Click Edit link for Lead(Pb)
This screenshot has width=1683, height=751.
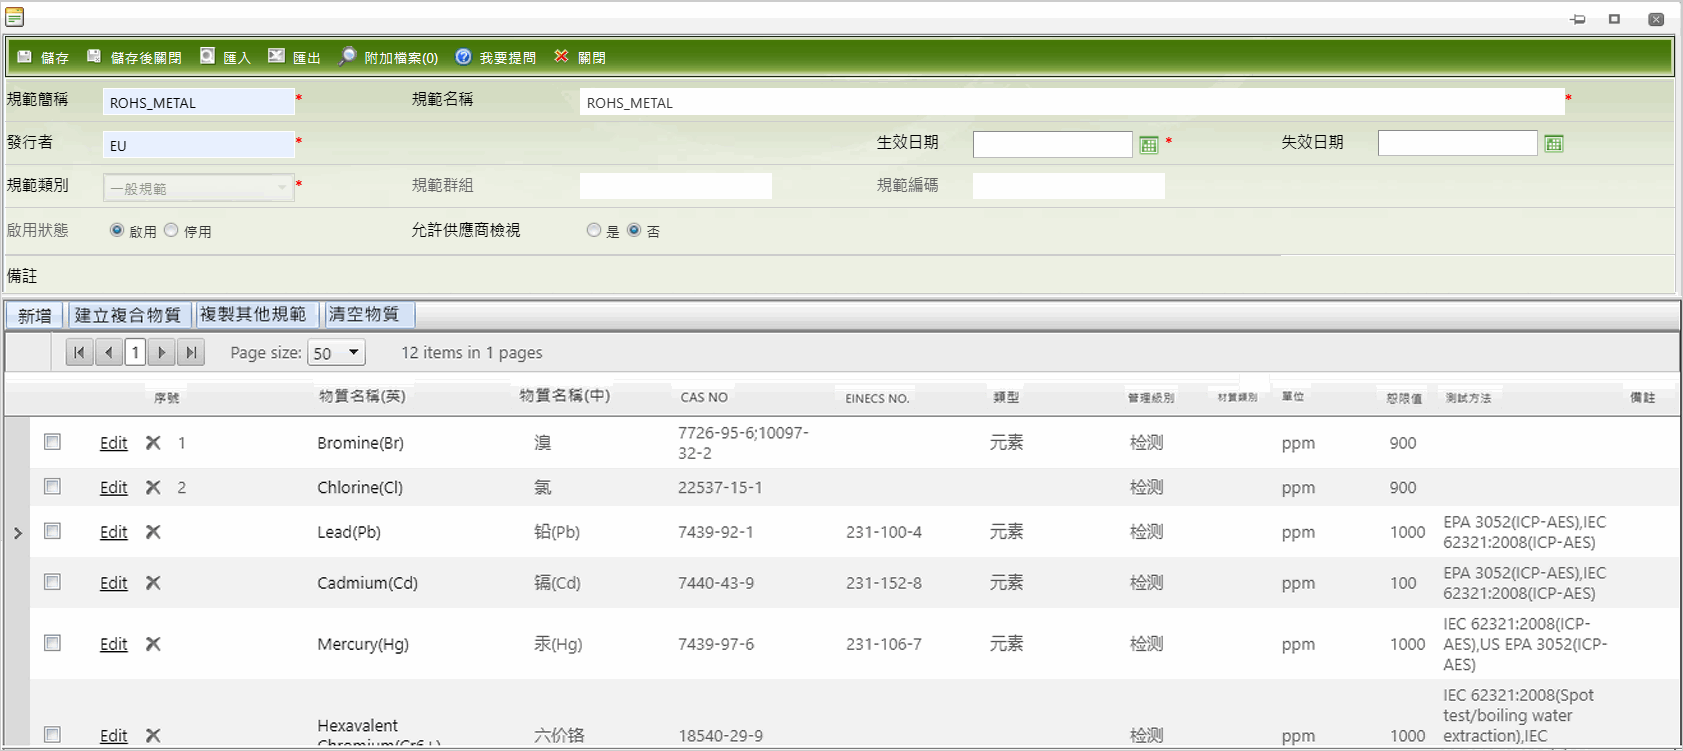click(113, 533)
